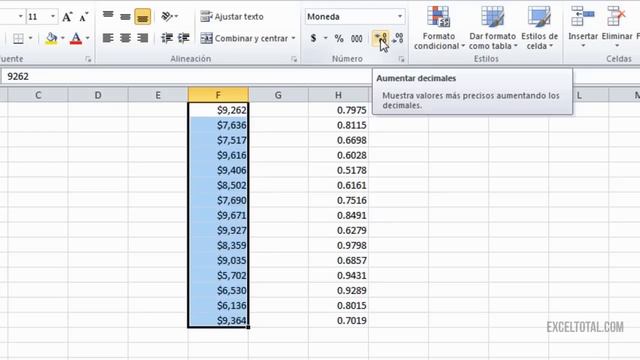Click Aumentar decimales icon
640x360 pixels.
(x=380, y=38)
